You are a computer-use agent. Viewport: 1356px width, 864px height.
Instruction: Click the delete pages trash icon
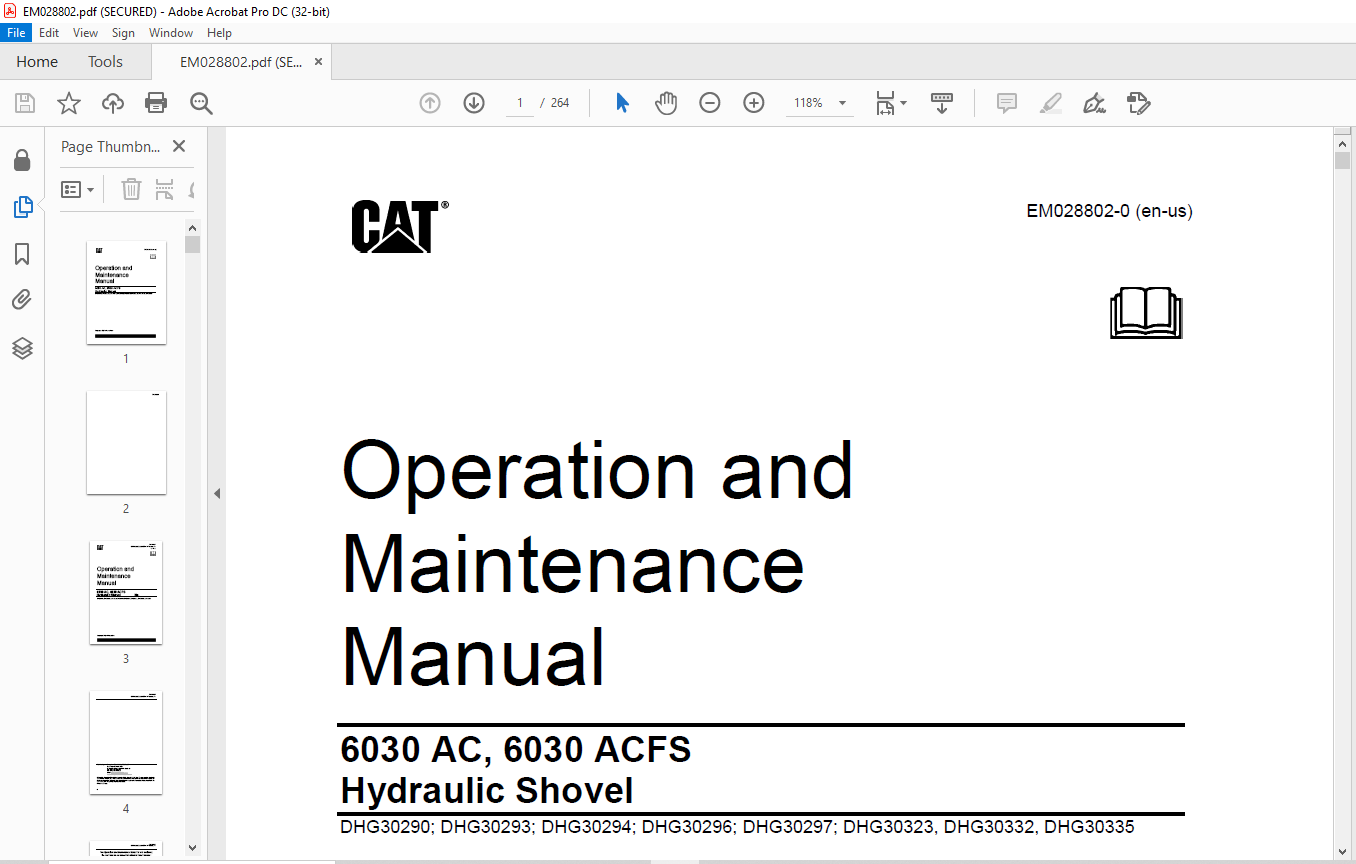(x=131, y=189)
